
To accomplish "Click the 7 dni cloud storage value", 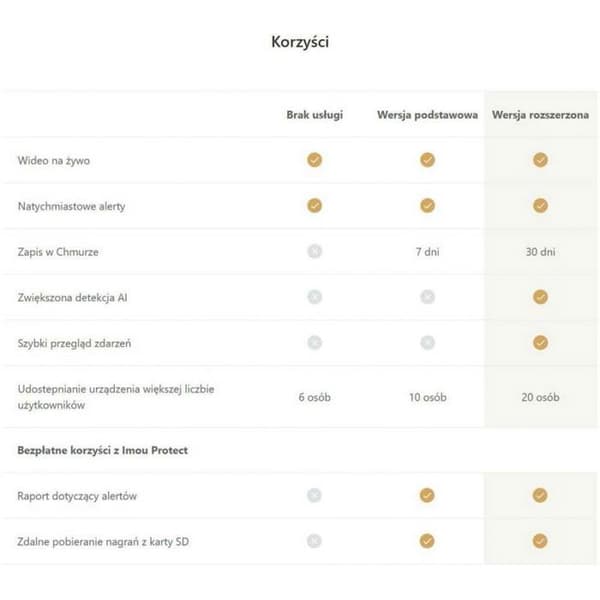I will coord(427,252).
